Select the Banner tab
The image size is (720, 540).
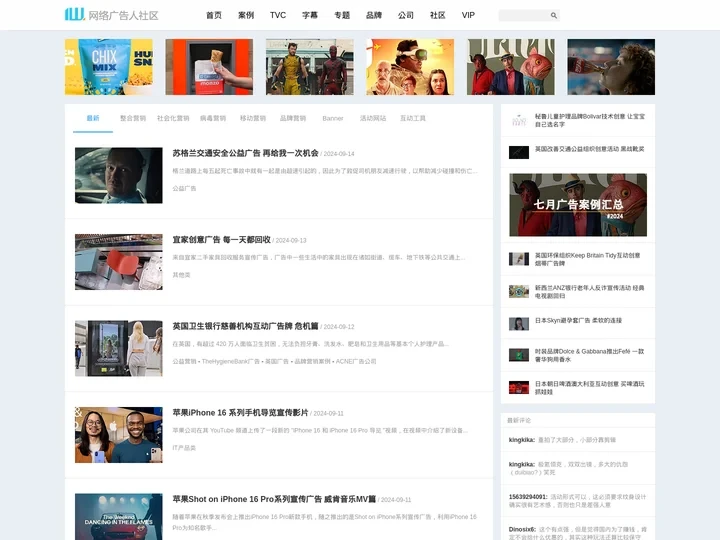tap(333, 118)
